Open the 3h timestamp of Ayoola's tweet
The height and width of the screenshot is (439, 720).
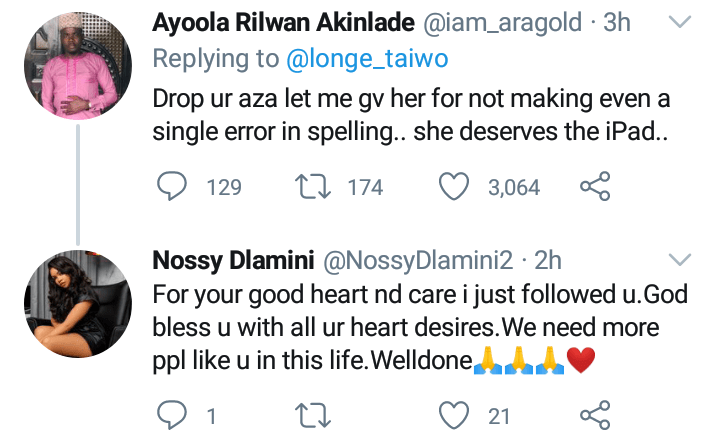tap(617, 21)
